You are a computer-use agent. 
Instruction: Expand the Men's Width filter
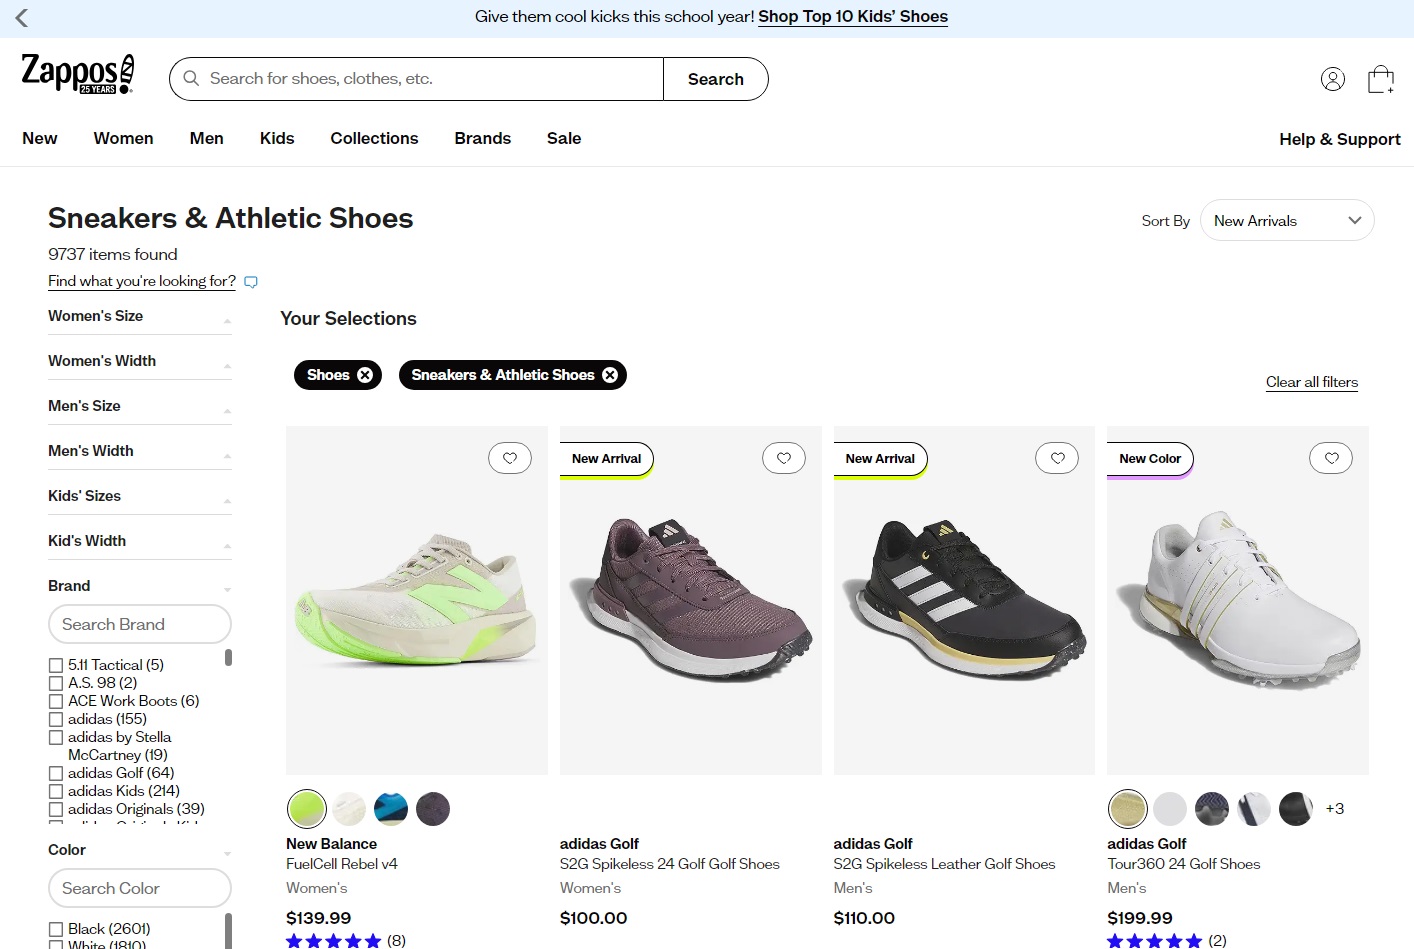tap(140, 451)
